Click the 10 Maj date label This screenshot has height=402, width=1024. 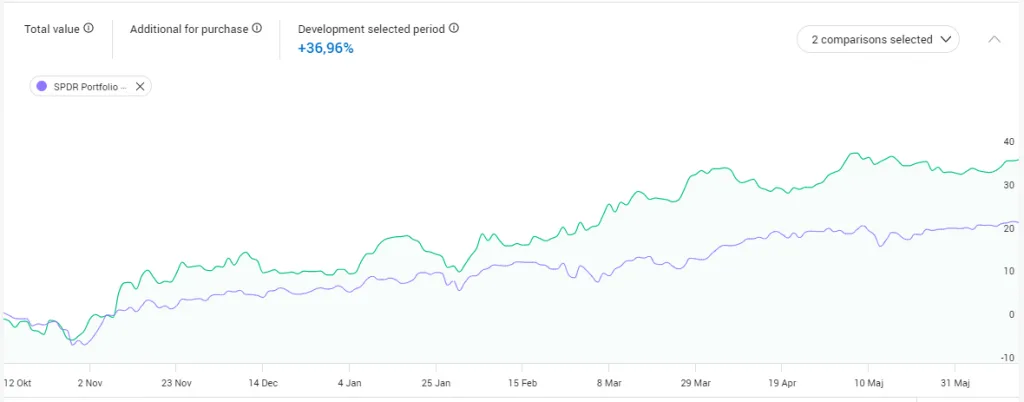click(871, 382)
